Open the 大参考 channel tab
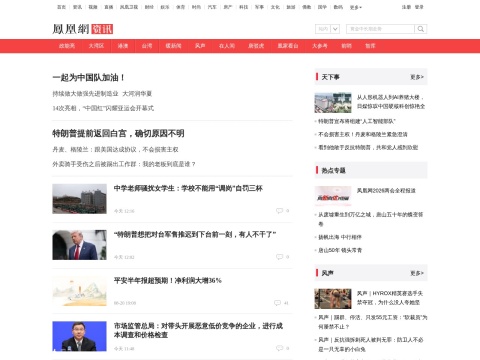480x360 pixels. [x=319, y=46]
